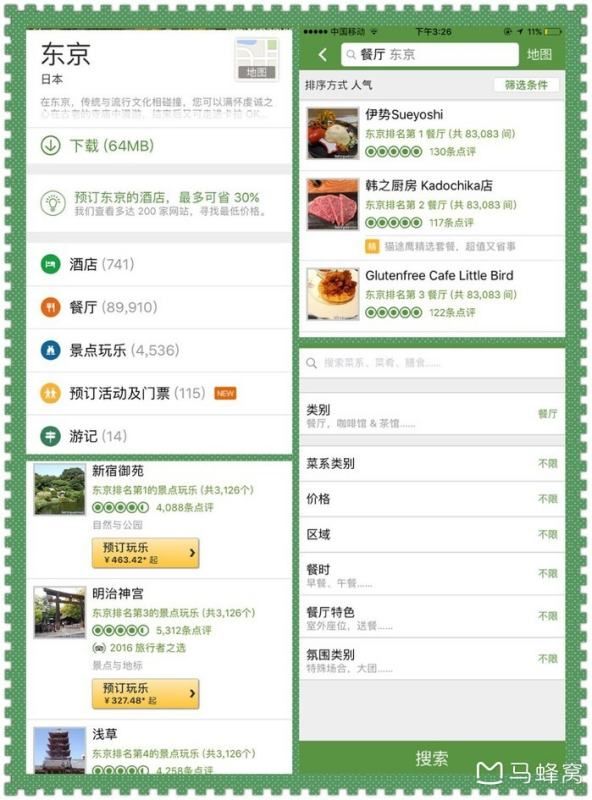This screenshot has width=592, height=800.
Task: Change the 排序方式 人气 sort order
Action: 339,85
